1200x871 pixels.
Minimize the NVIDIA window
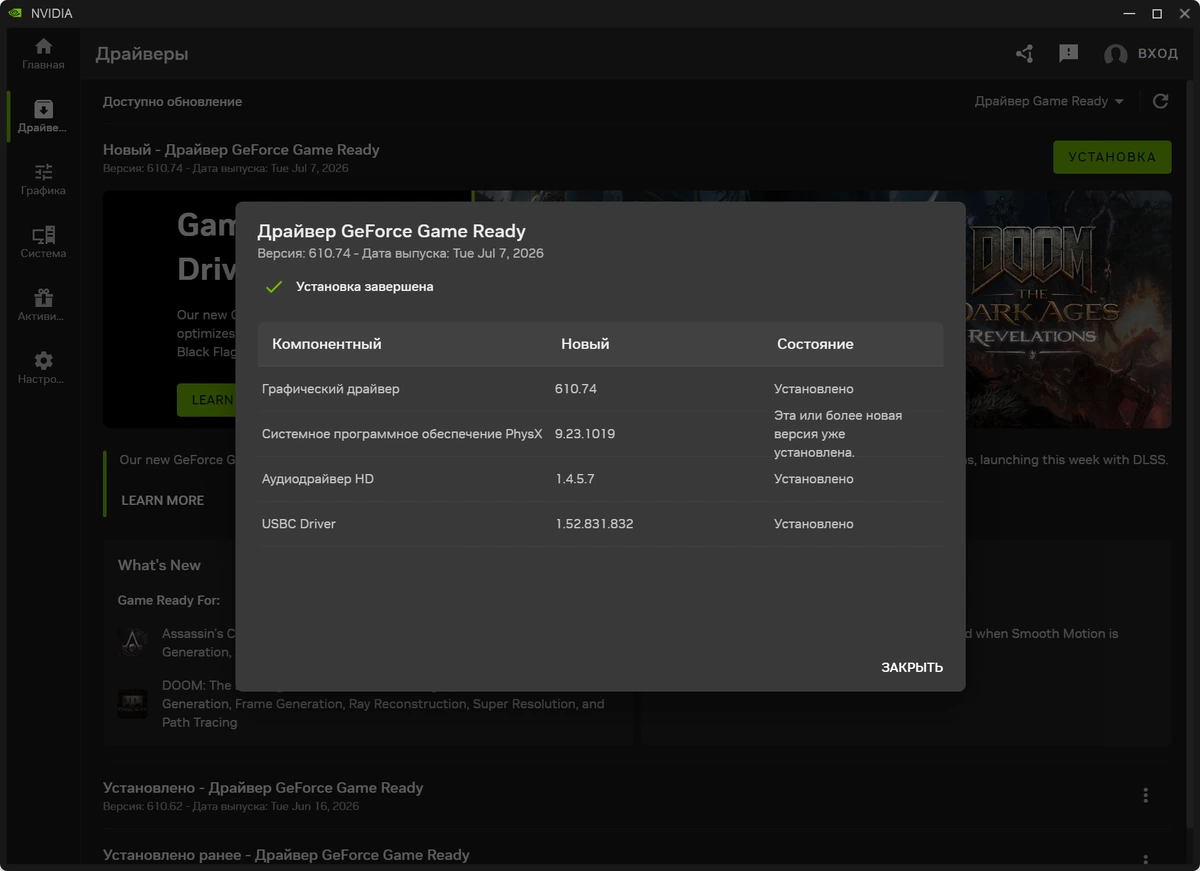pyautogui.click(x=1129, y=14)
